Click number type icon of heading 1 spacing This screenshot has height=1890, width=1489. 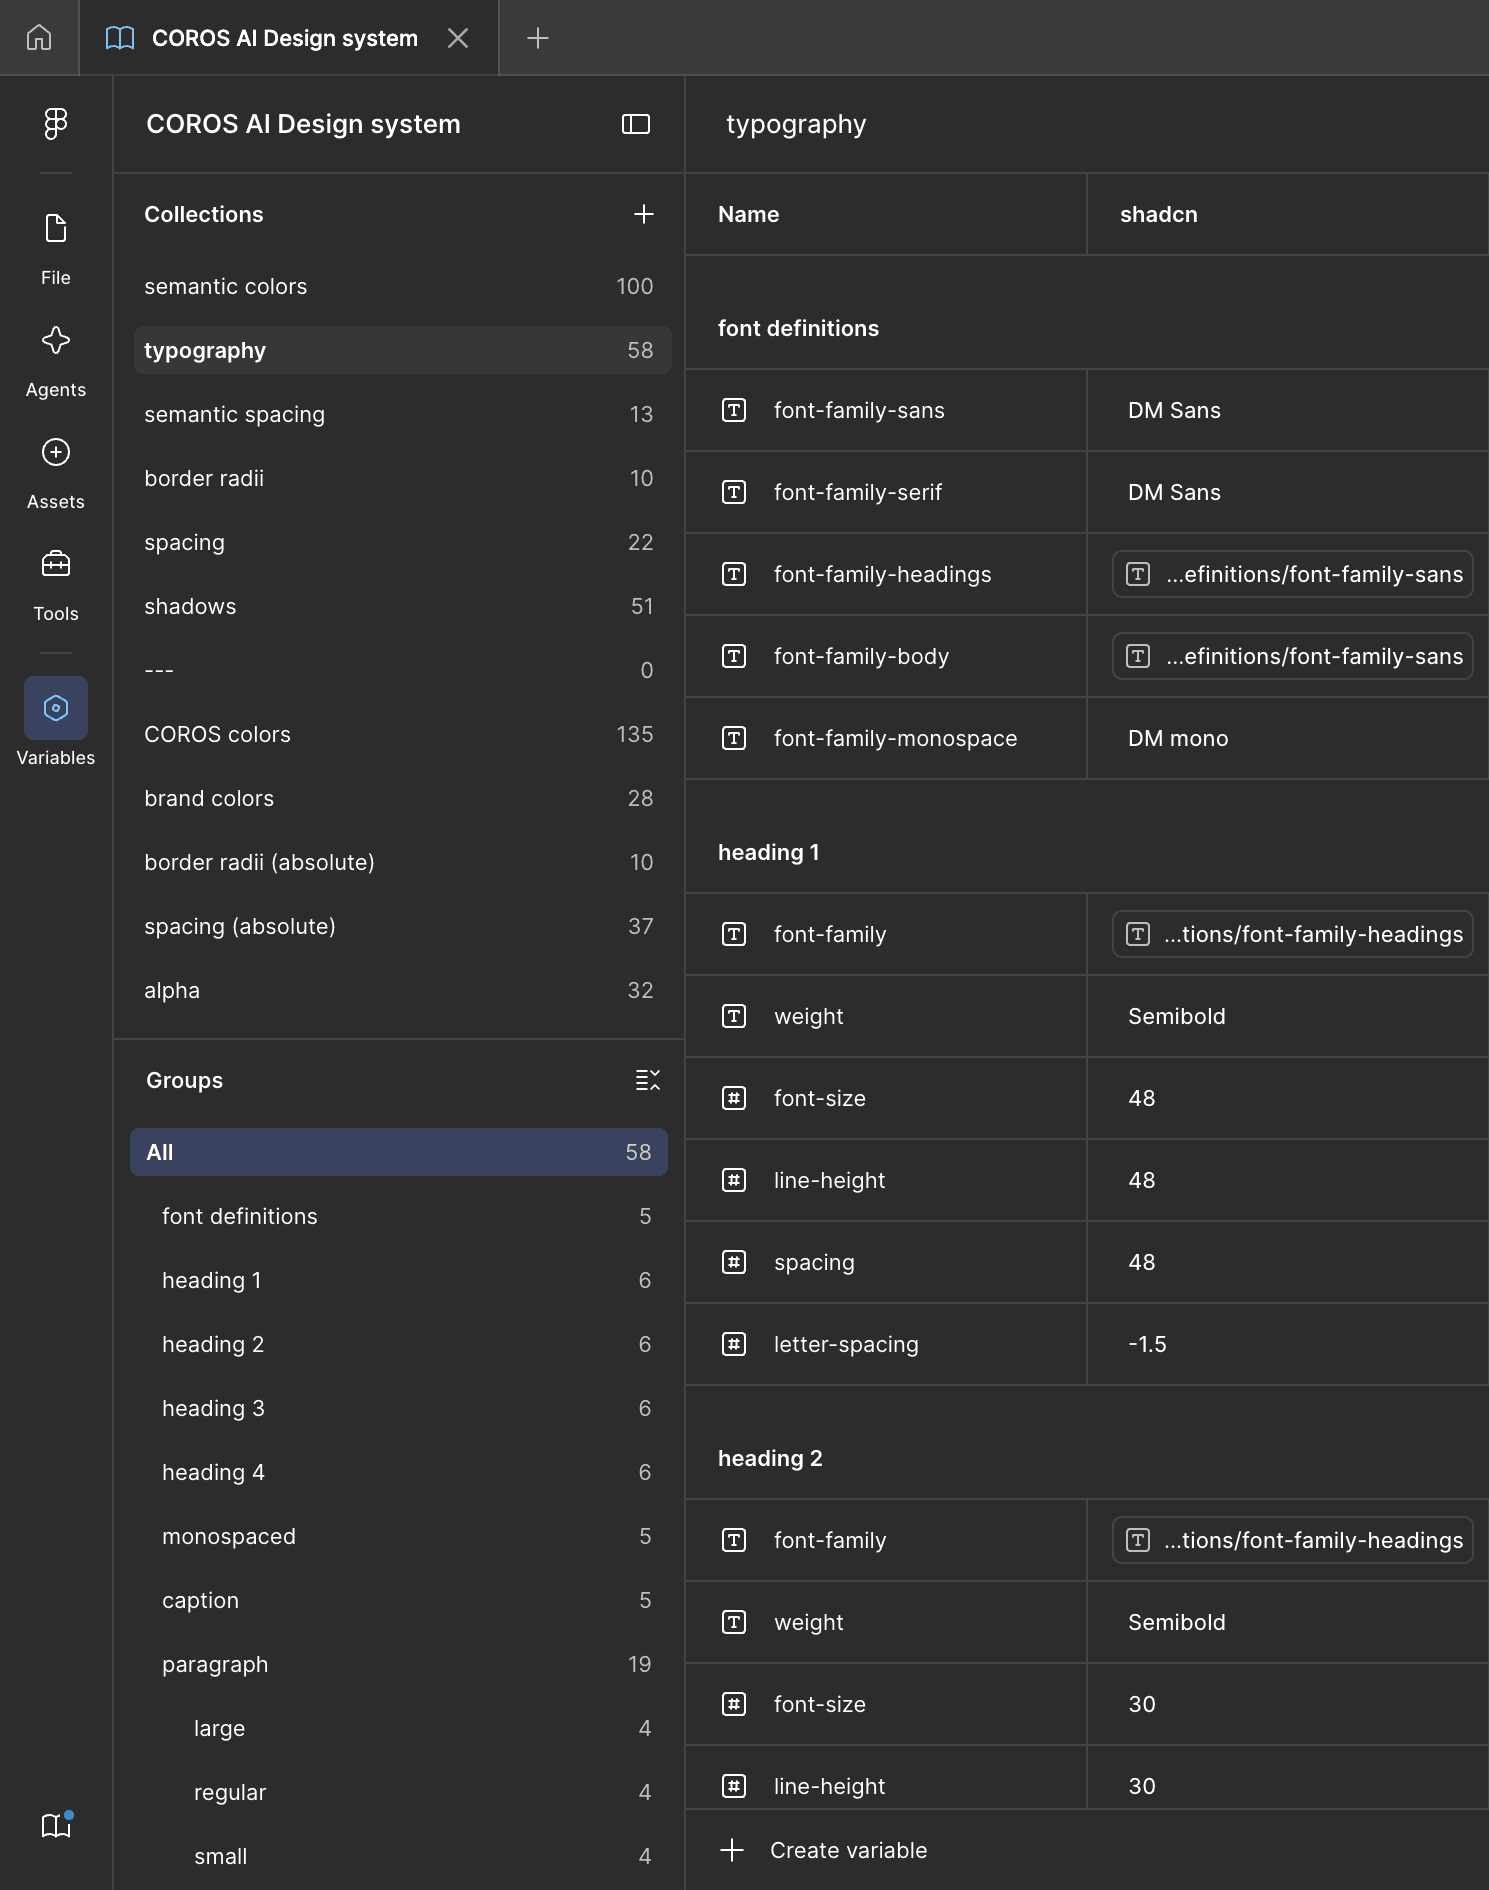pos(734,1262)
